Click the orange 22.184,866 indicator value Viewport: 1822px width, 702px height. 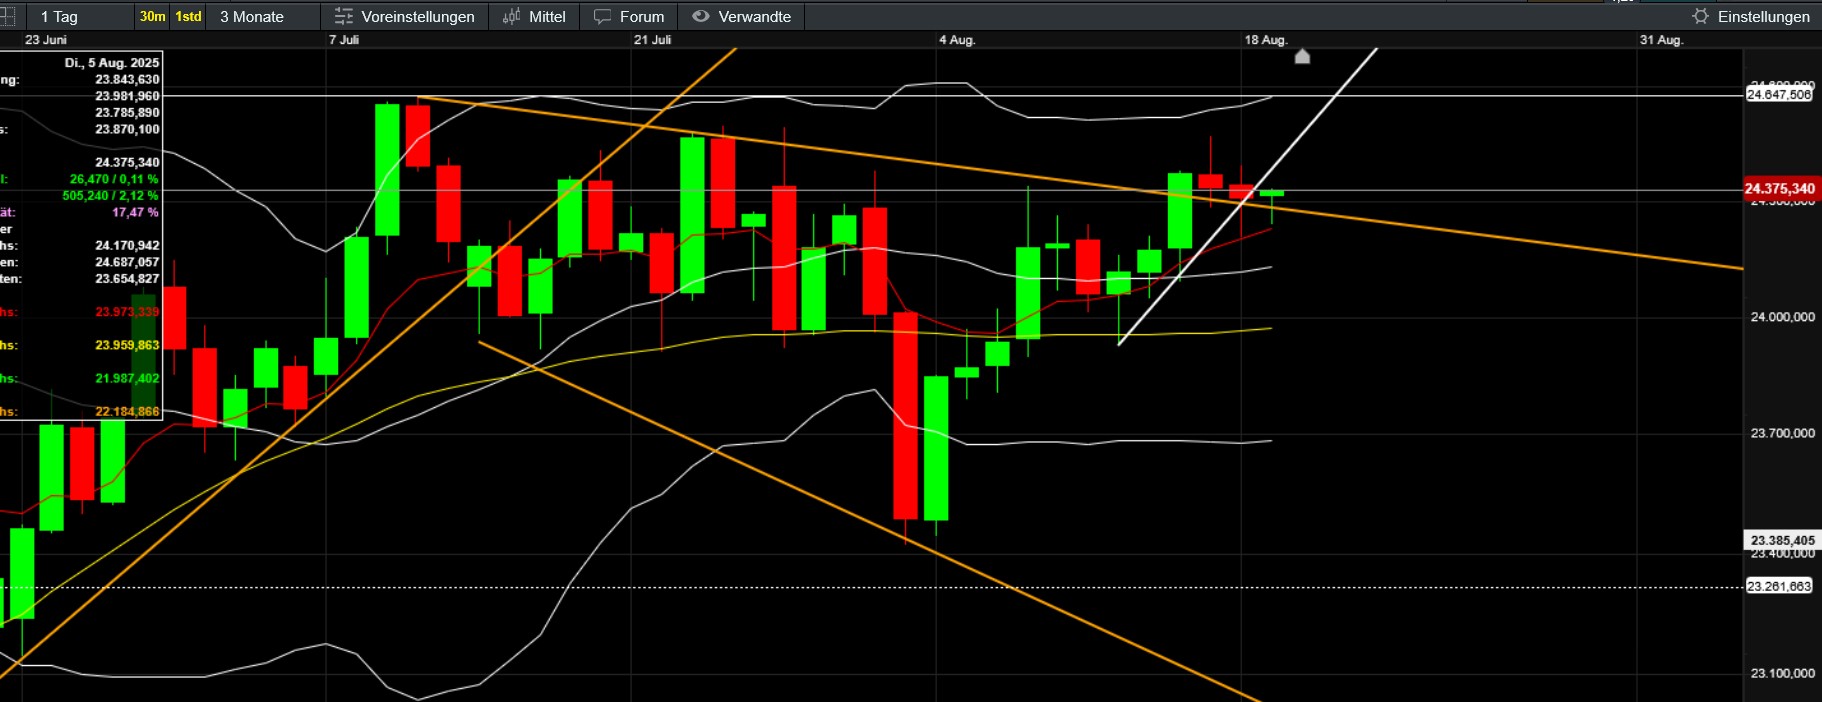pyautogui.click(x=127, y=411)
